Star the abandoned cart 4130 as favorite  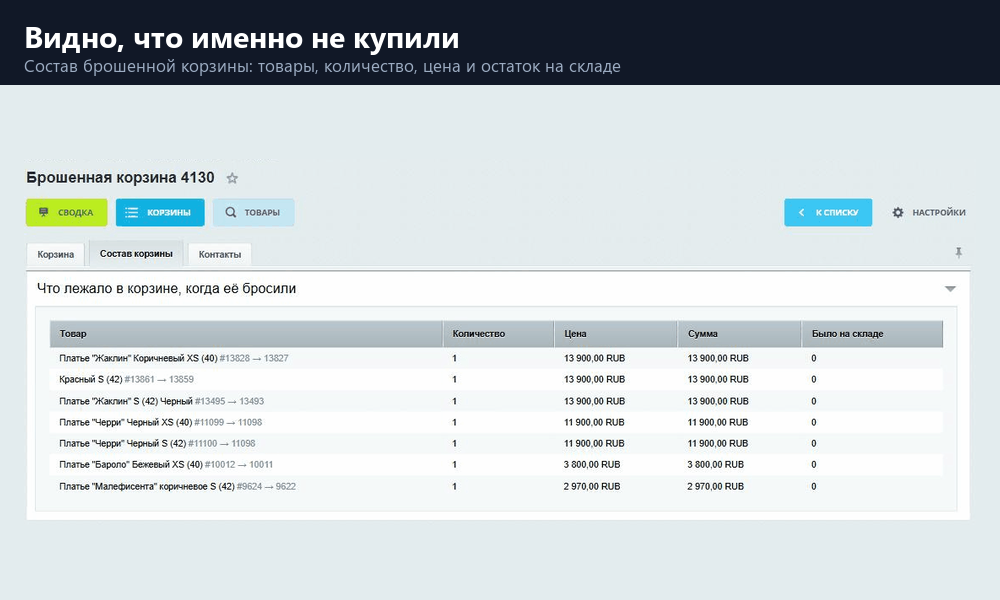(232, 179)
